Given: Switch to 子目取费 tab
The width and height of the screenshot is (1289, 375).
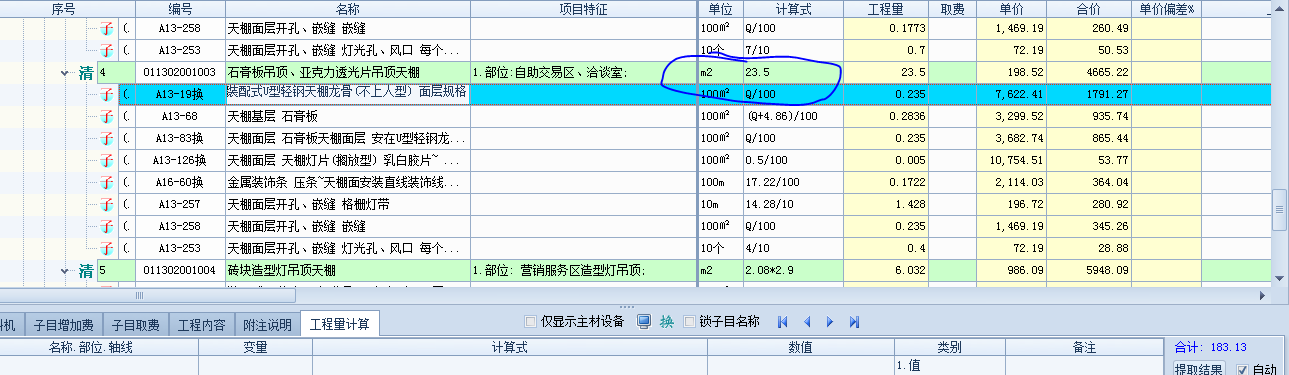Looking at the screenshot, I should (135, 325).
